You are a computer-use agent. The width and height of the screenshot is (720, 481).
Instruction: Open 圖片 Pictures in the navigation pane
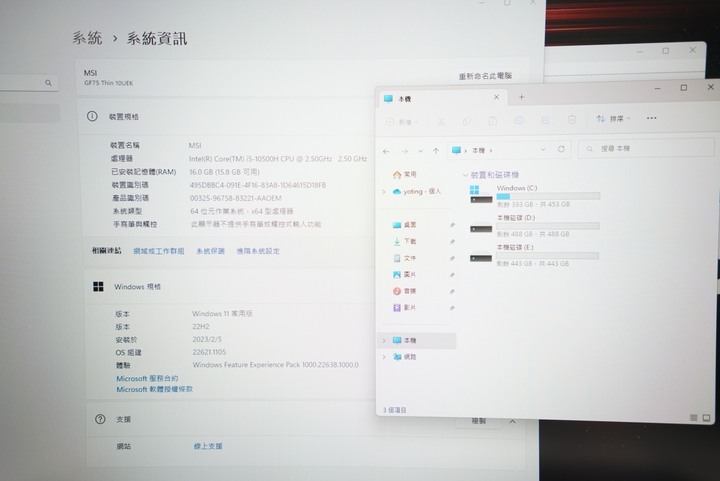405,274
